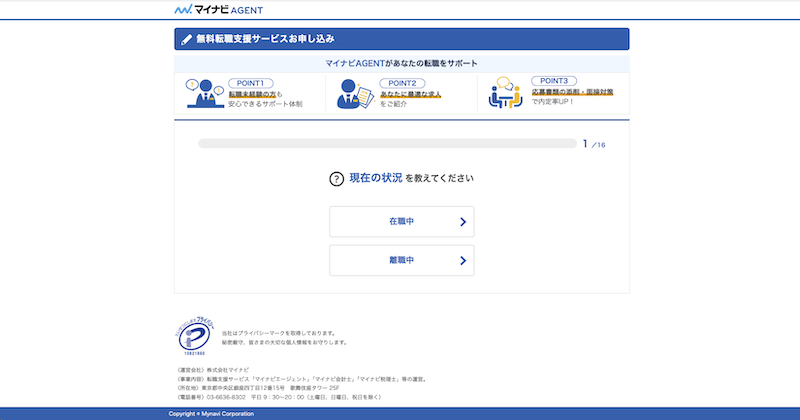Click the POINT1 label badge

251,83
